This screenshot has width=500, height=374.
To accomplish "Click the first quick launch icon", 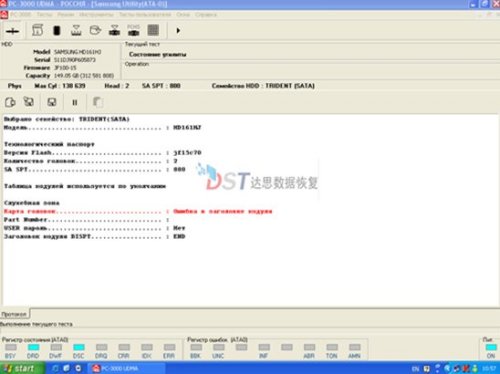I will [56, 368].
